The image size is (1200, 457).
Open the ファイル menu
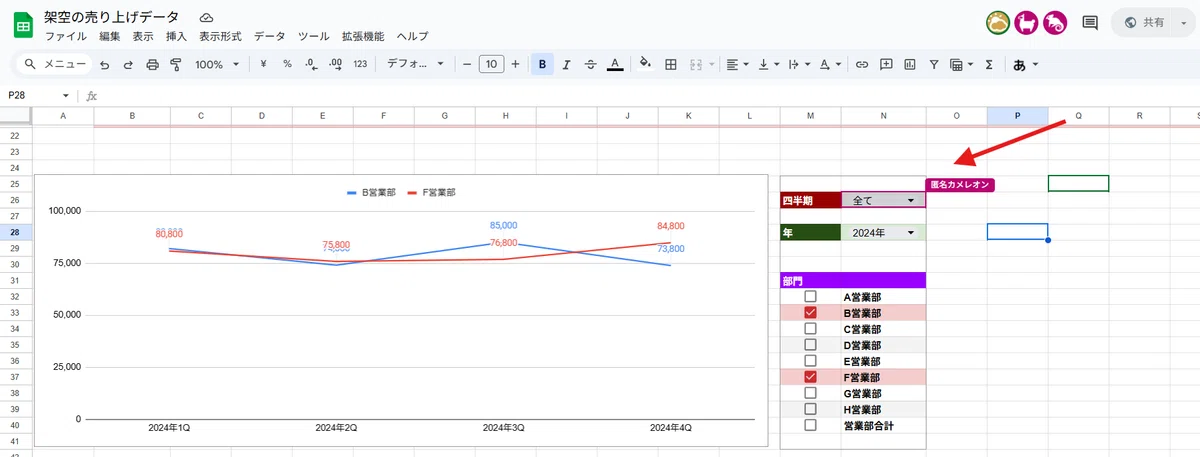tap(66, 36)
